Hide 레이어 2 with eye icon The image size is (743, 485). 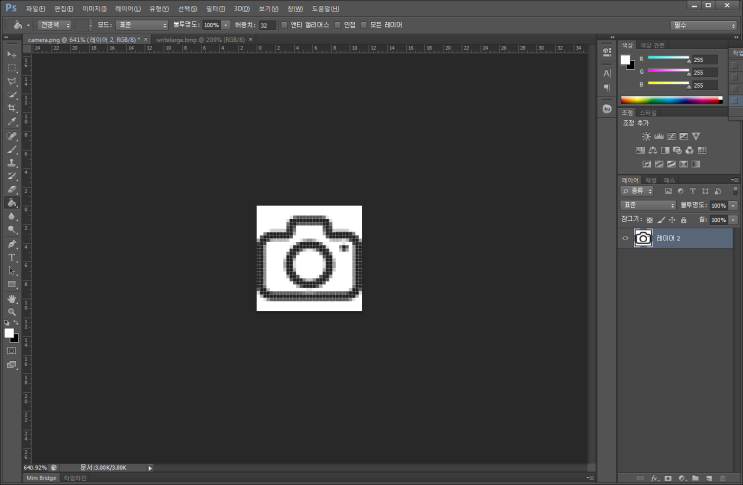[x=625, y=238]
